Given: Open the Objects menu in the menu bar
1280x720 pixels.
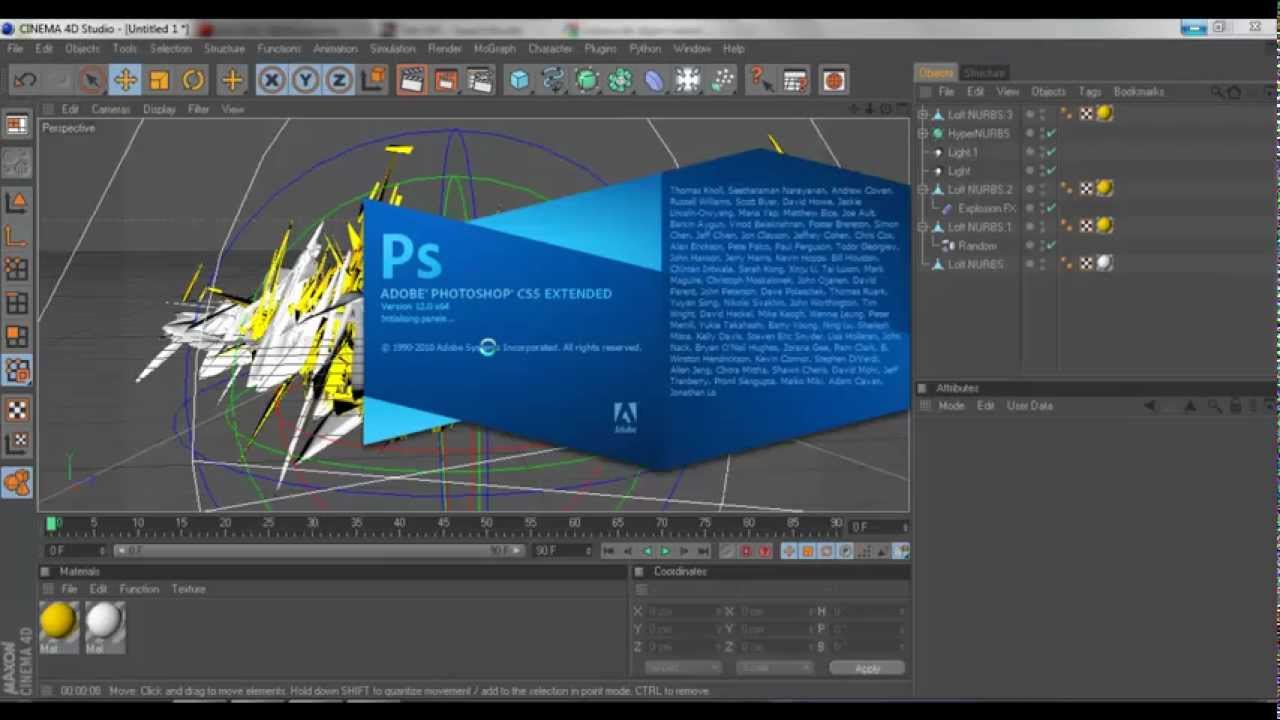Looking at the screenshot, I should [x=82, y=48].
